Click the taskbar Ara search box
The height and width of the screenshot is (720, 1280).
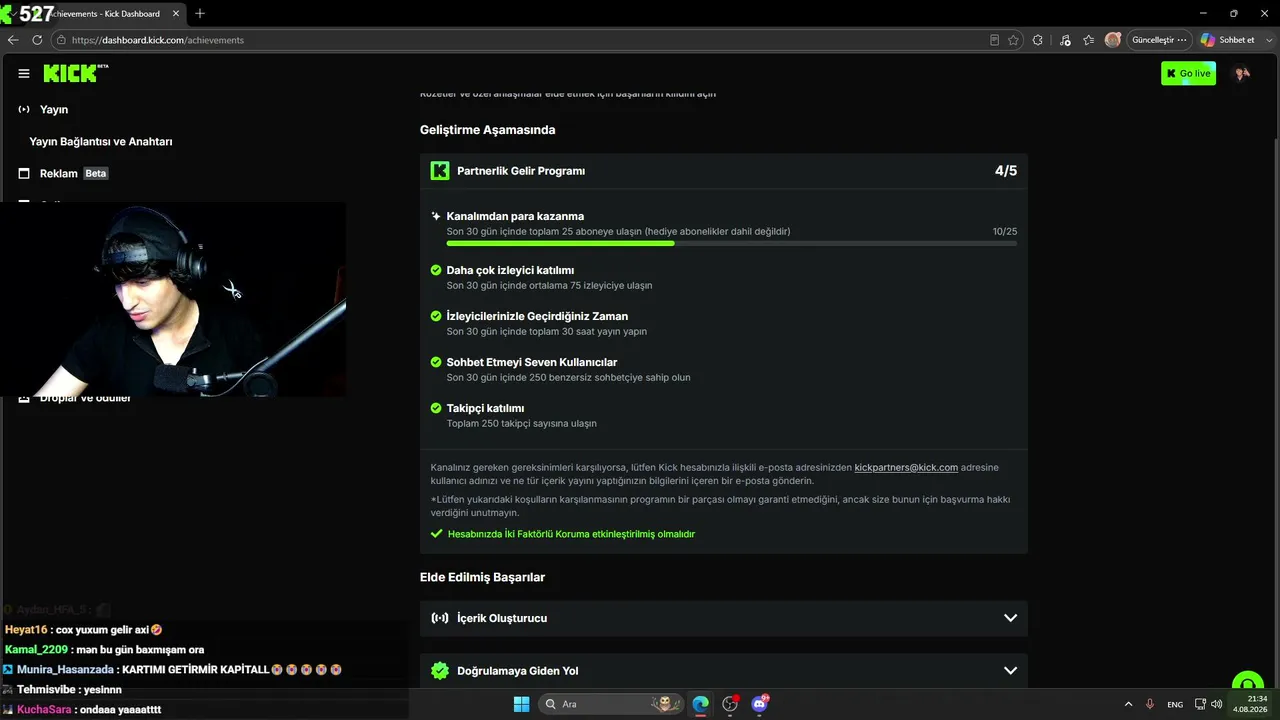pyautogui.click(x=611, y=704)
